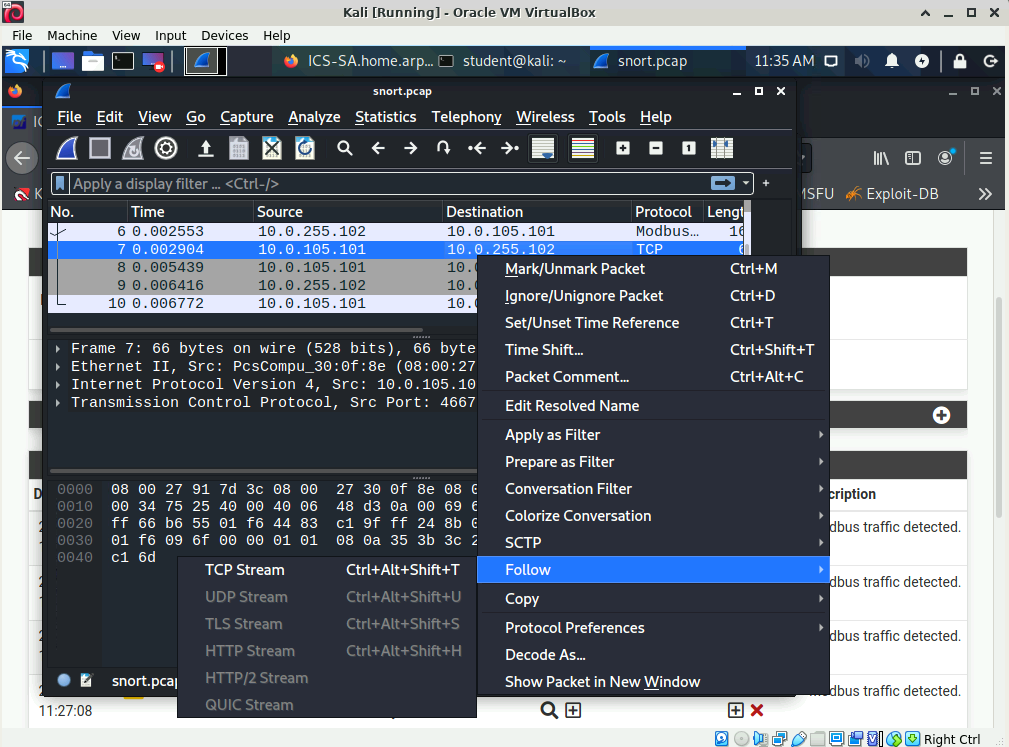The image size is (1009, 747).
Task: Reset Wireshark text to normal size
Action: coord(689,149)
